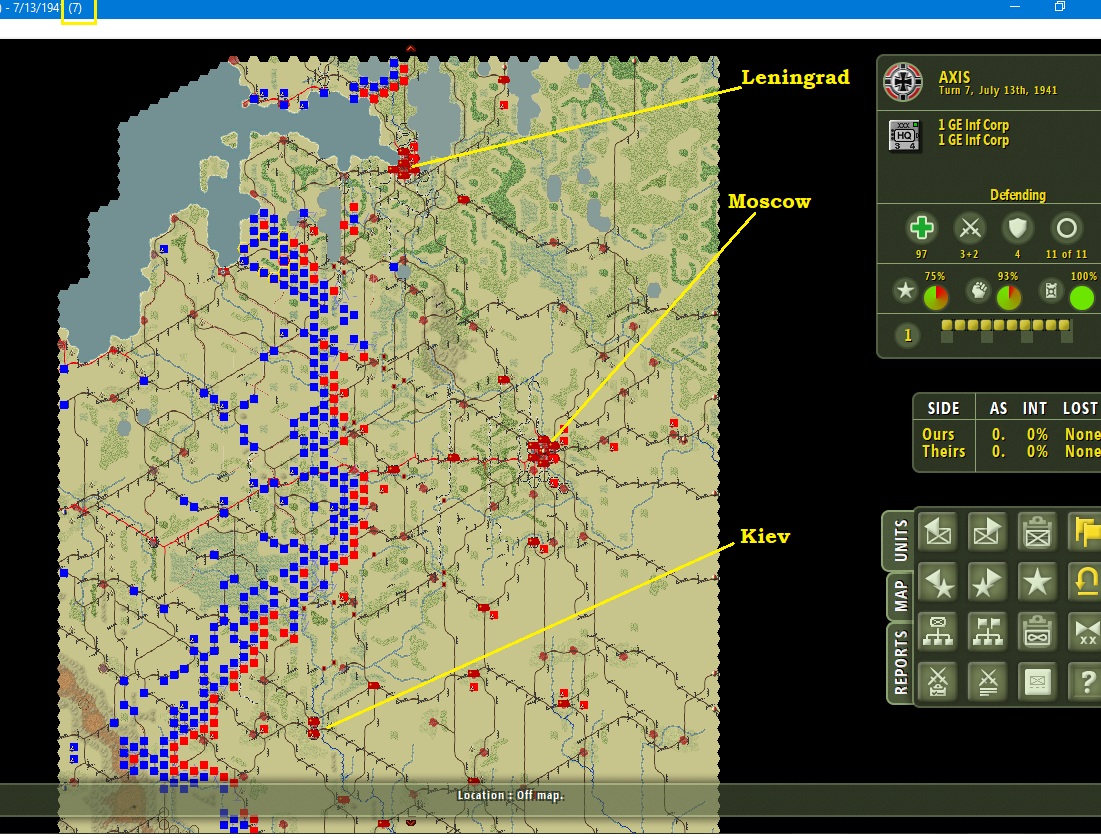Click the next unit icon

(987, 532)
